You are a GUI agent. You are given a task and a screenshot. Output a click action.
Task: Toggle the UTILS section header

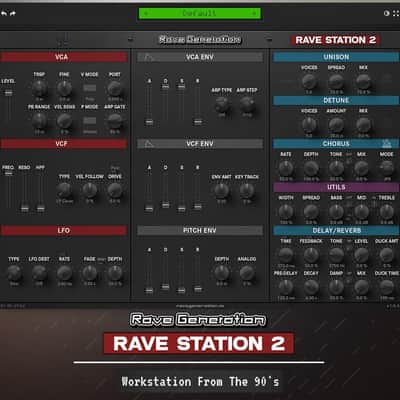pos(336,187)
